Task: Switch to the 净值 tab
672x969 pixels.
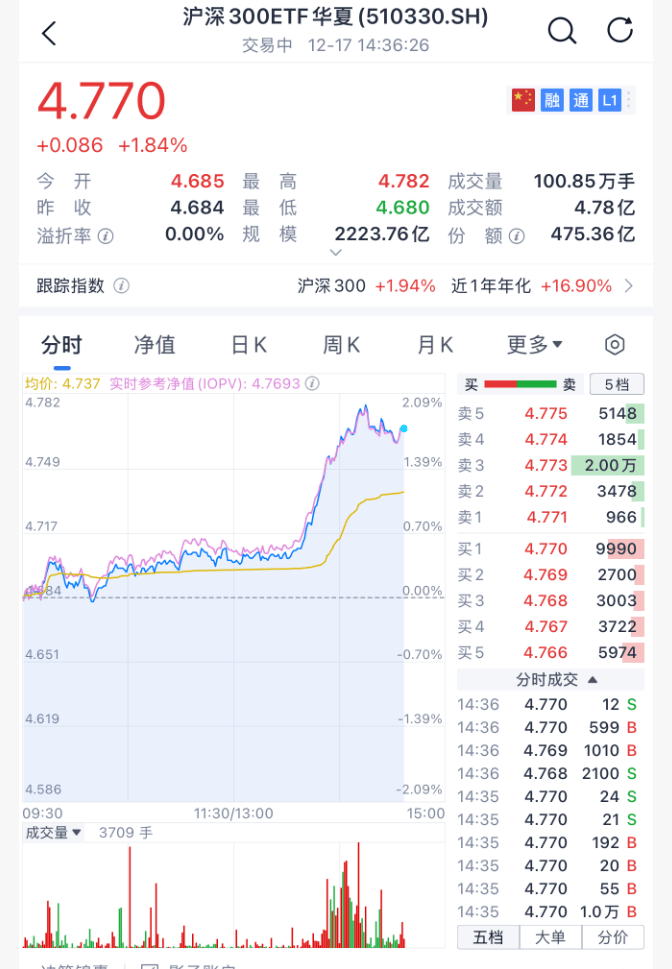Action: pos(155,345)
